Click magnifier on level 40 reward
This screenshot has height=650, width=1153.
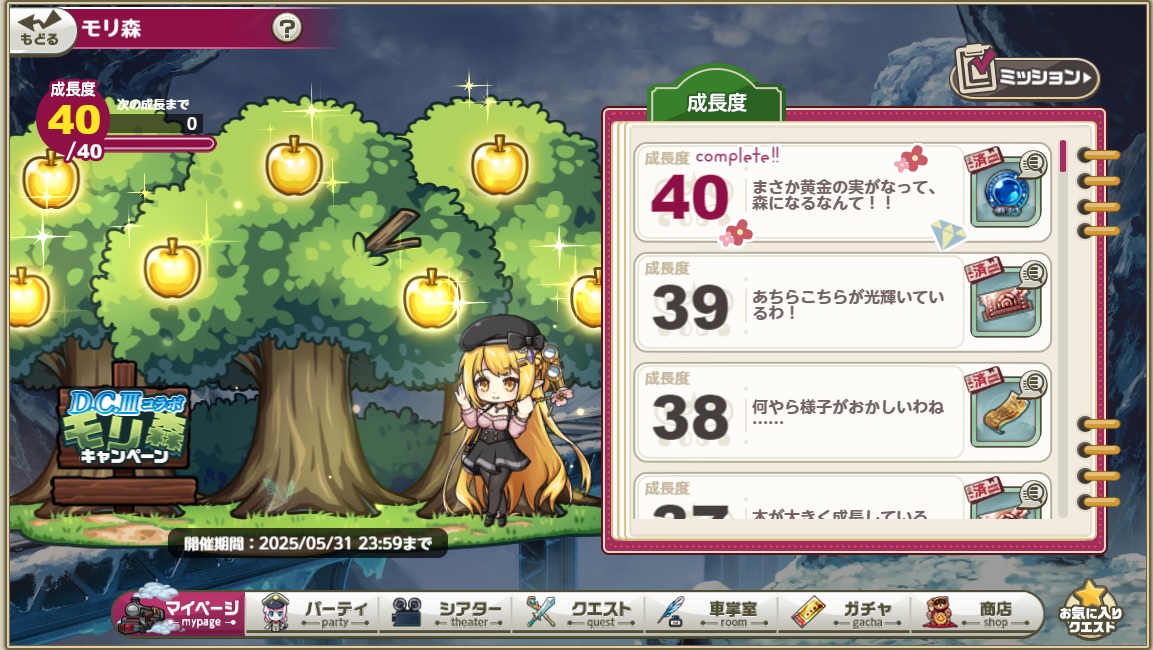1033,162
